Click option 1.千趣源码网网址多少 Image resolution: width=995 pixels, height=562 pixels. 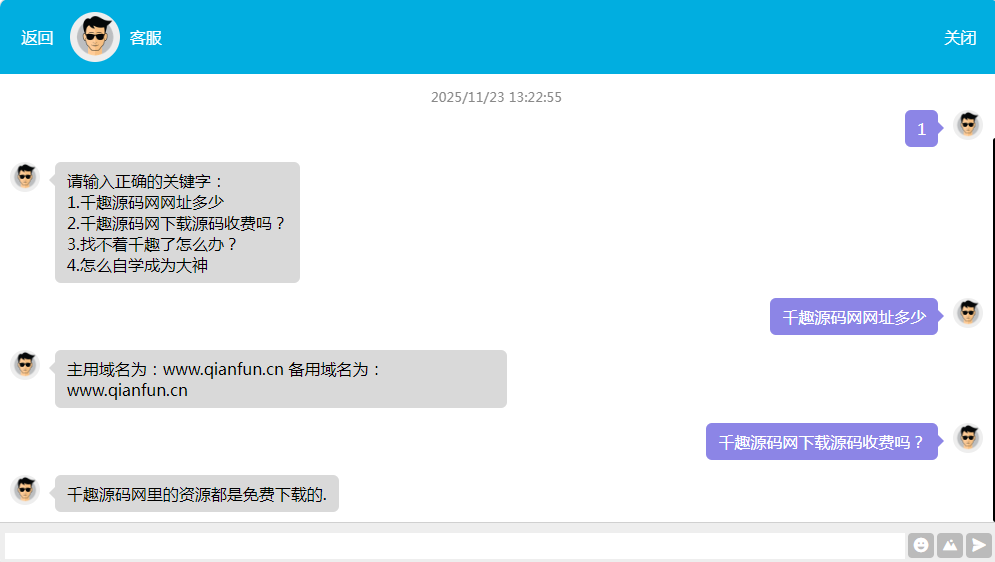click(x=145, y=202)
